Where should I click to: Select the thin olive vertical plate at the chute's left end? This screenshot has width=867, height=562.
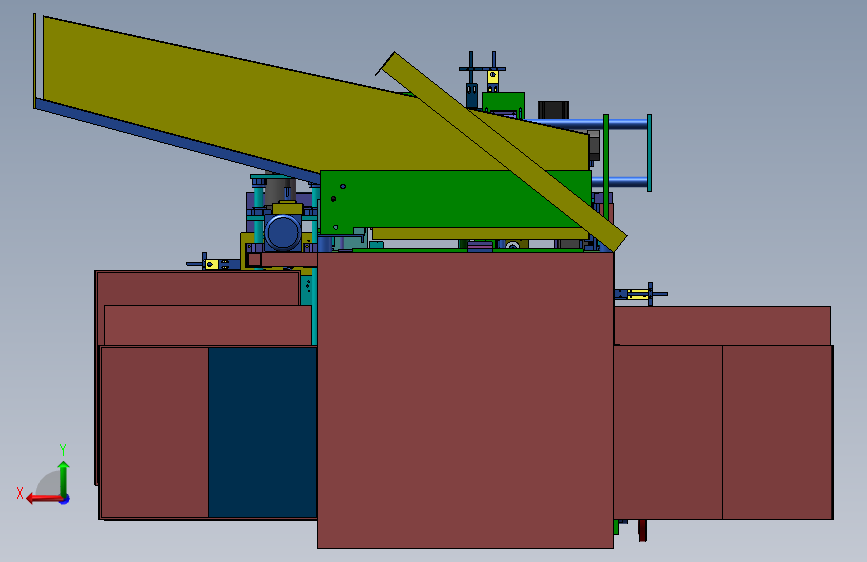[34, 61]
